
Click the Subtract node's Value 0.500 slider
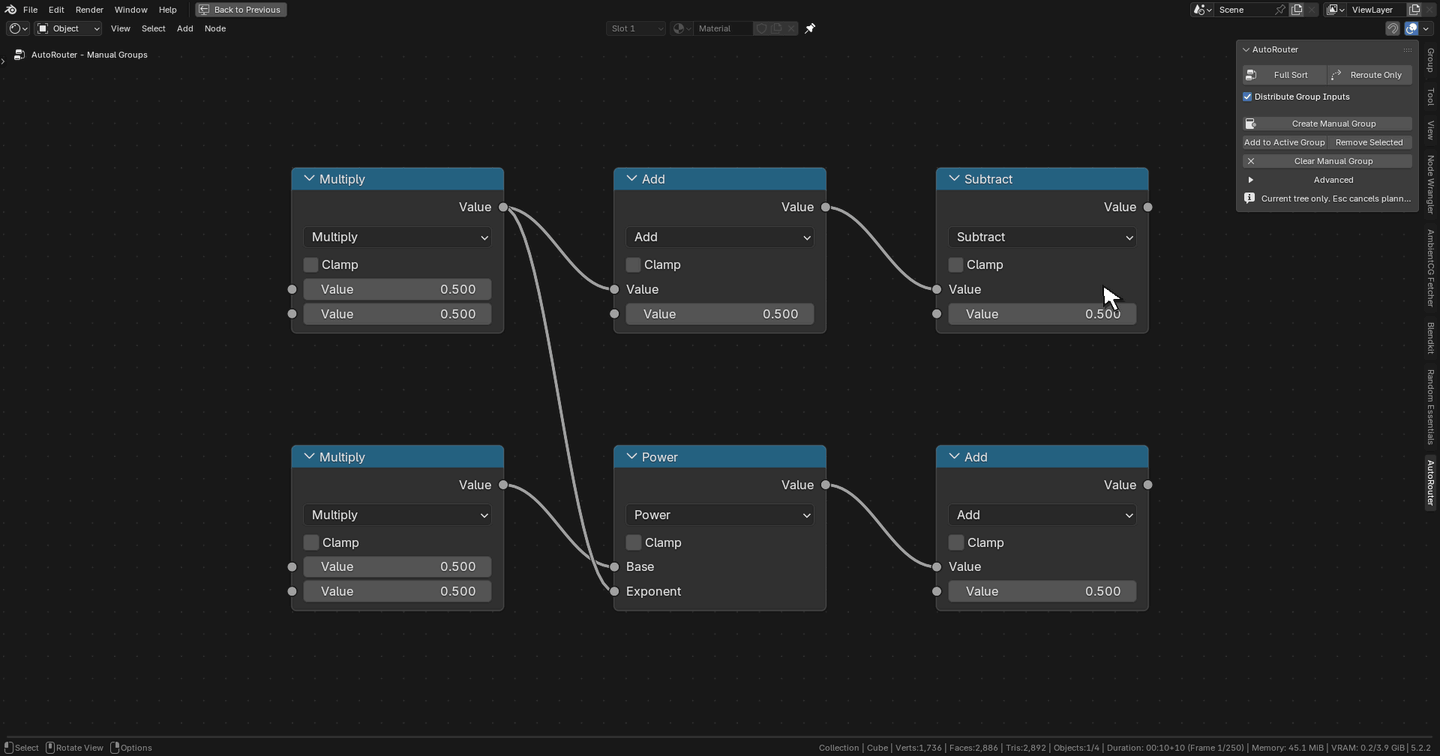(x=1042, y=314)
